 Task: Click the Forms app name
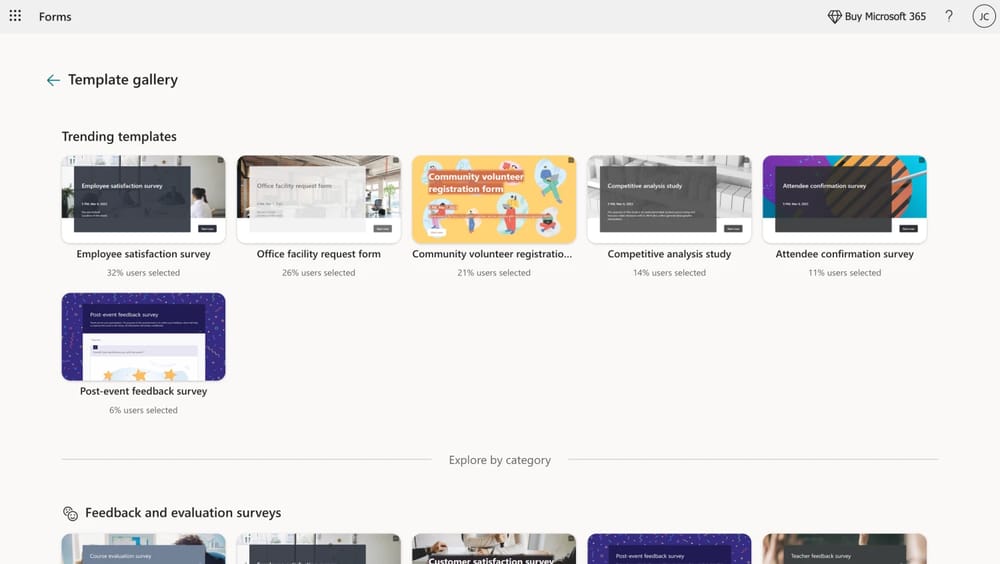(55, 17)
